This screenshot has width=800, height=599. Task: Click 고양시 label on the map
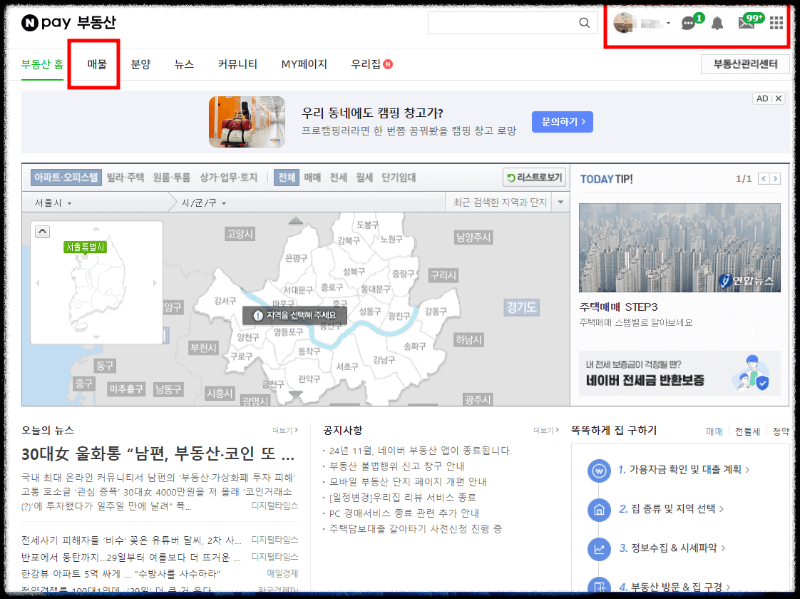point(240,234)
